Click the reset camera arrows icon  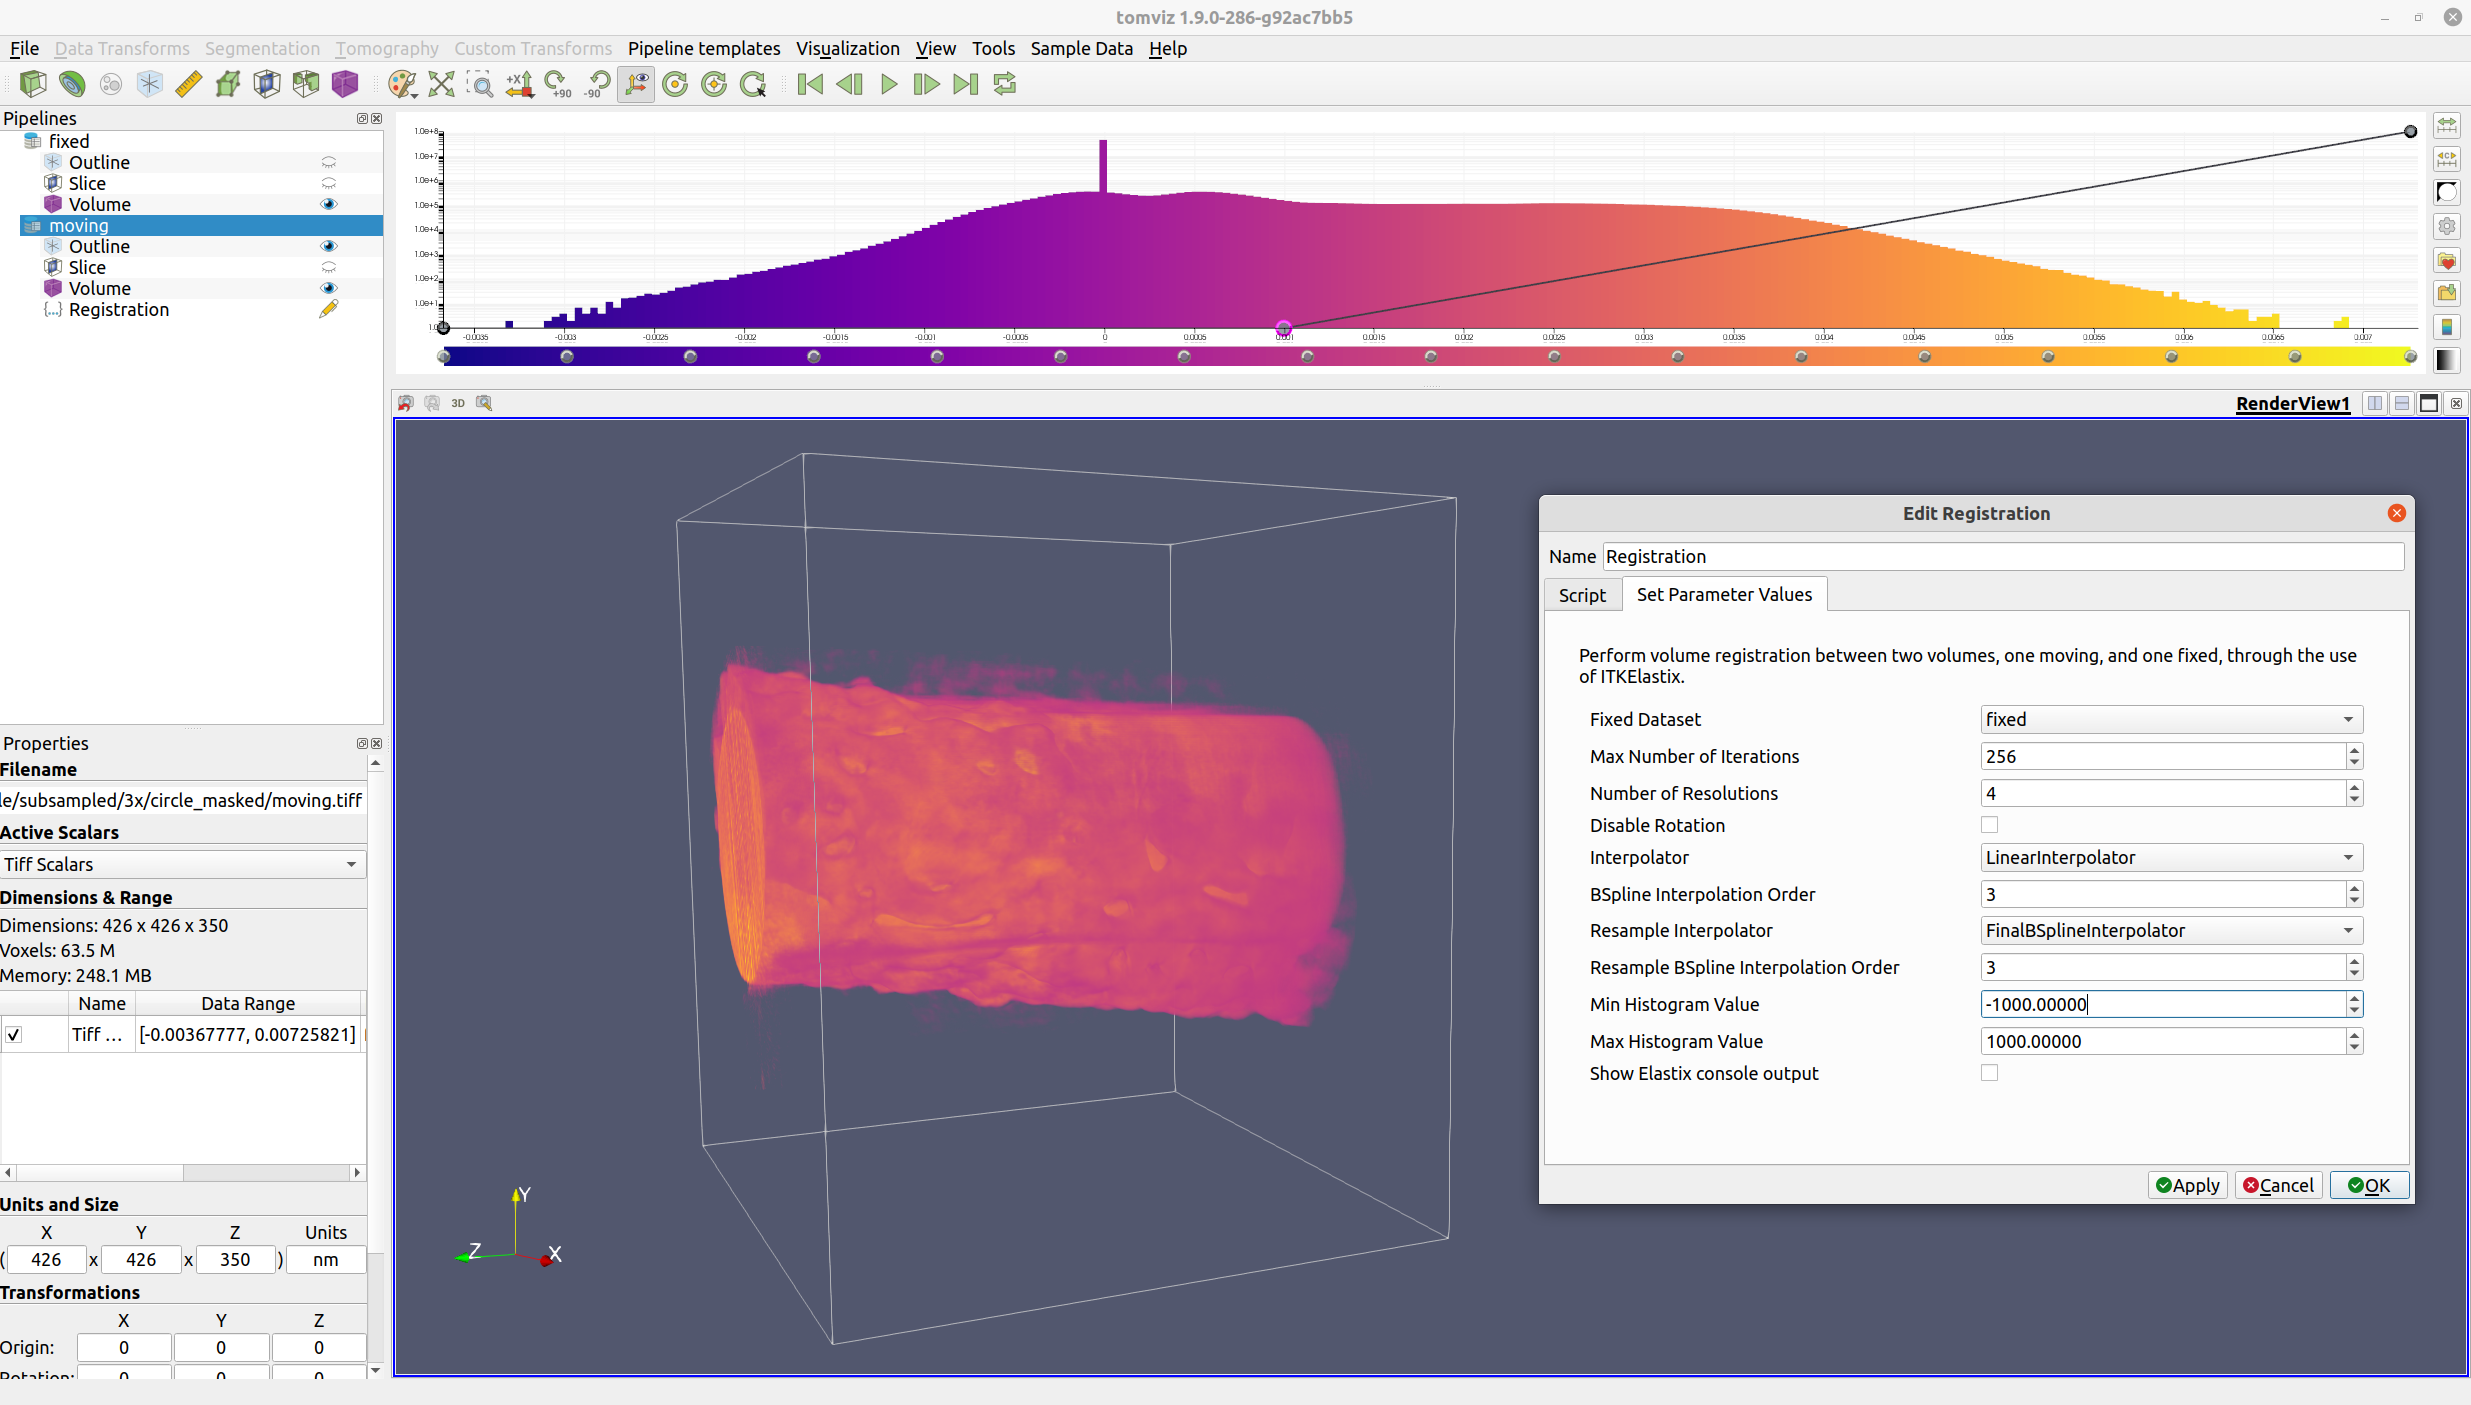[x=441, y=84]
